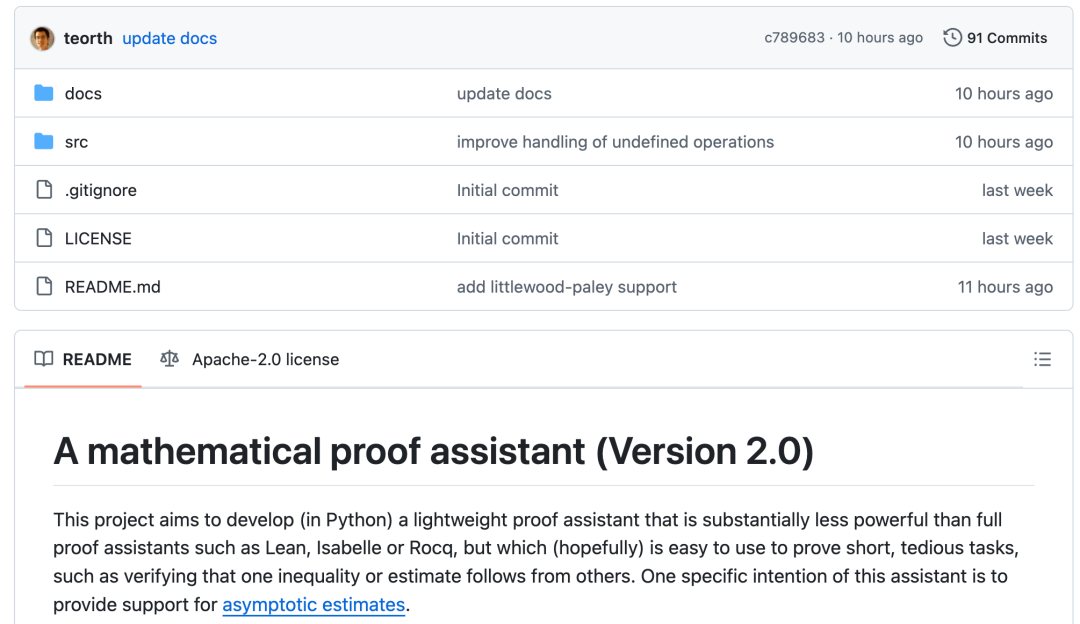Click the teorth user avatar
1080x624 pixels.
42,38
